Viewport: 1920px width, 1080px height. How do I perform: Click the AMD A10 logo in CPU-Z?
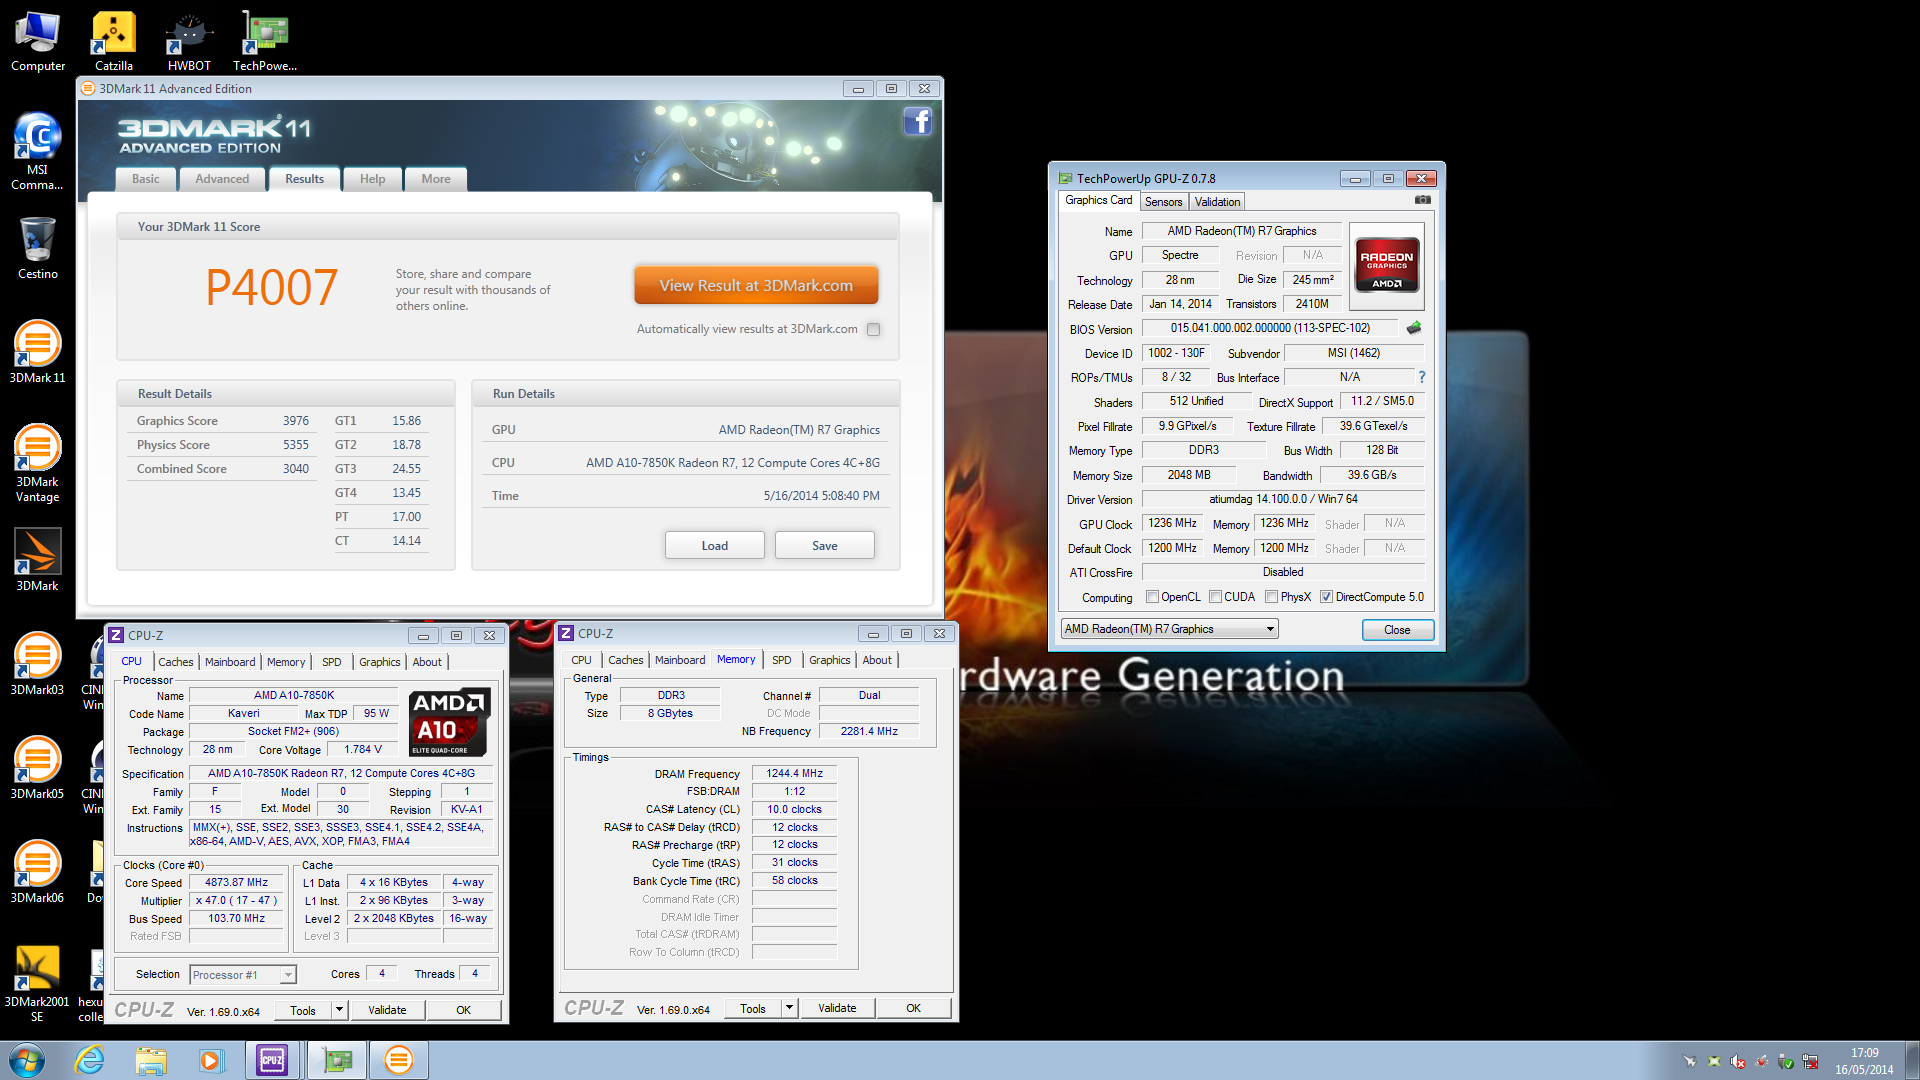(450, 722)
